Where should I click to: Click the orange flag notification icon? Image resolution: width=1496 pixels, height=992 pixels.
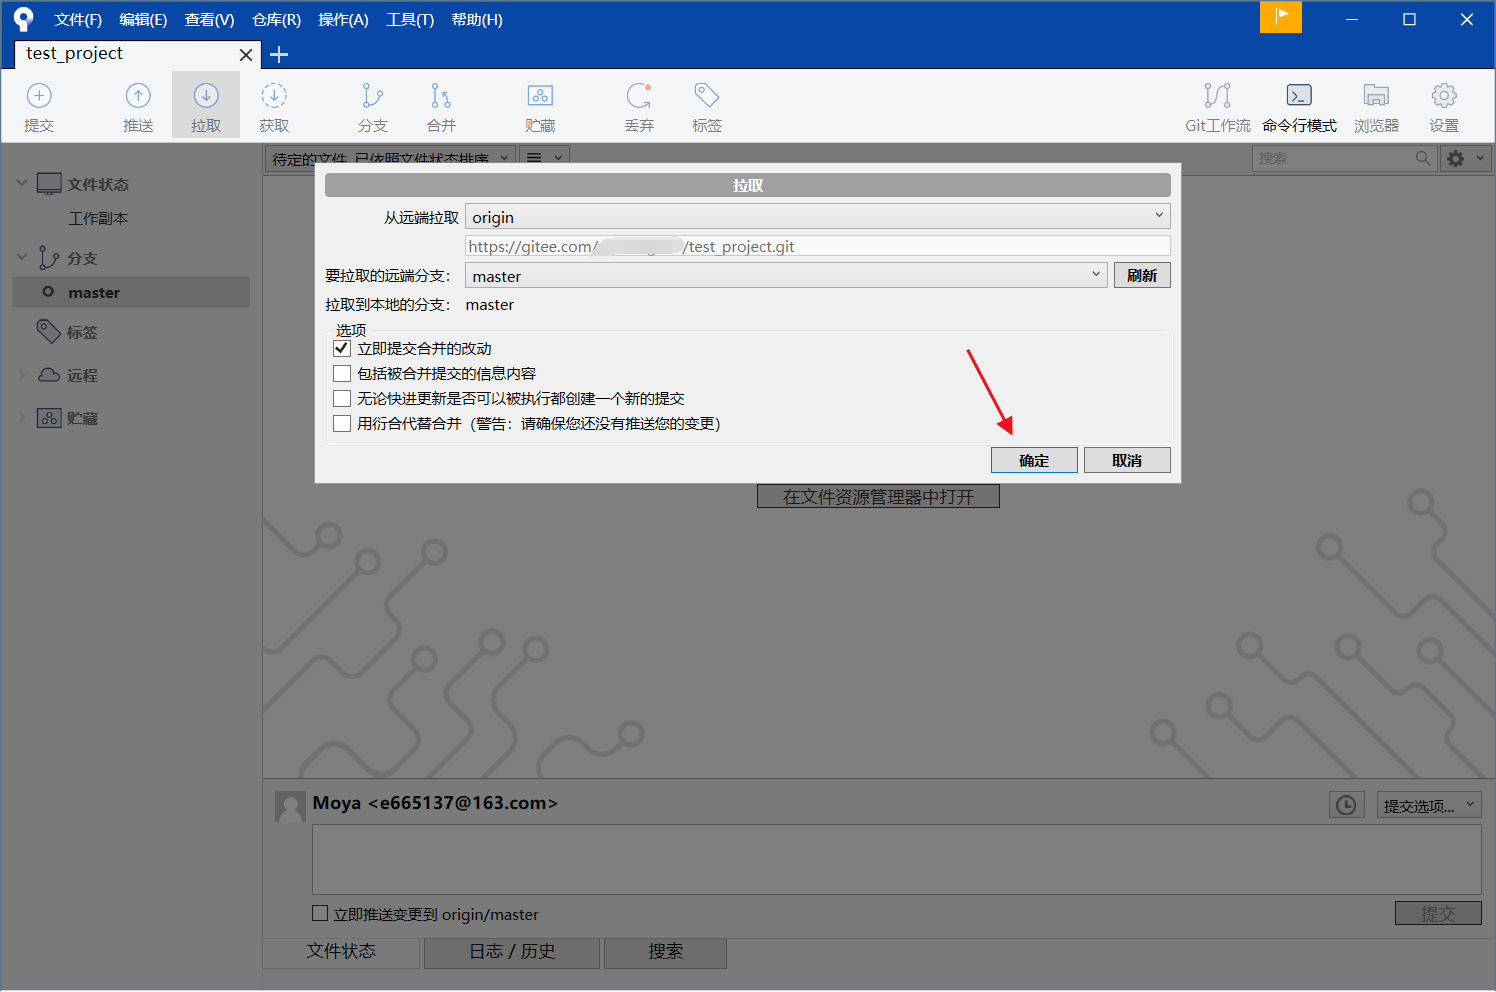click(x=1280, y=17)
